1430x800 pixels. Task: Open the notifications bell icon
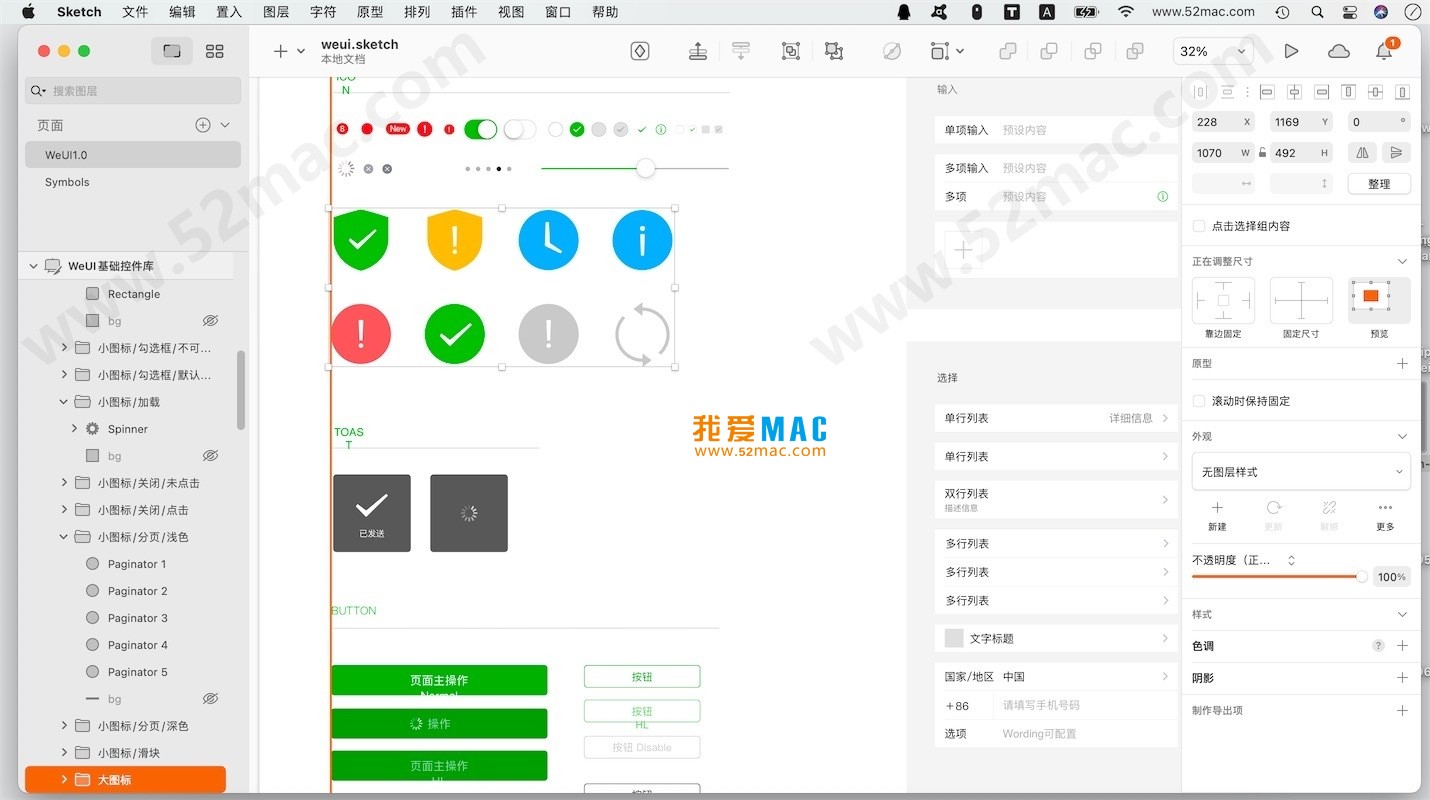1385,51
